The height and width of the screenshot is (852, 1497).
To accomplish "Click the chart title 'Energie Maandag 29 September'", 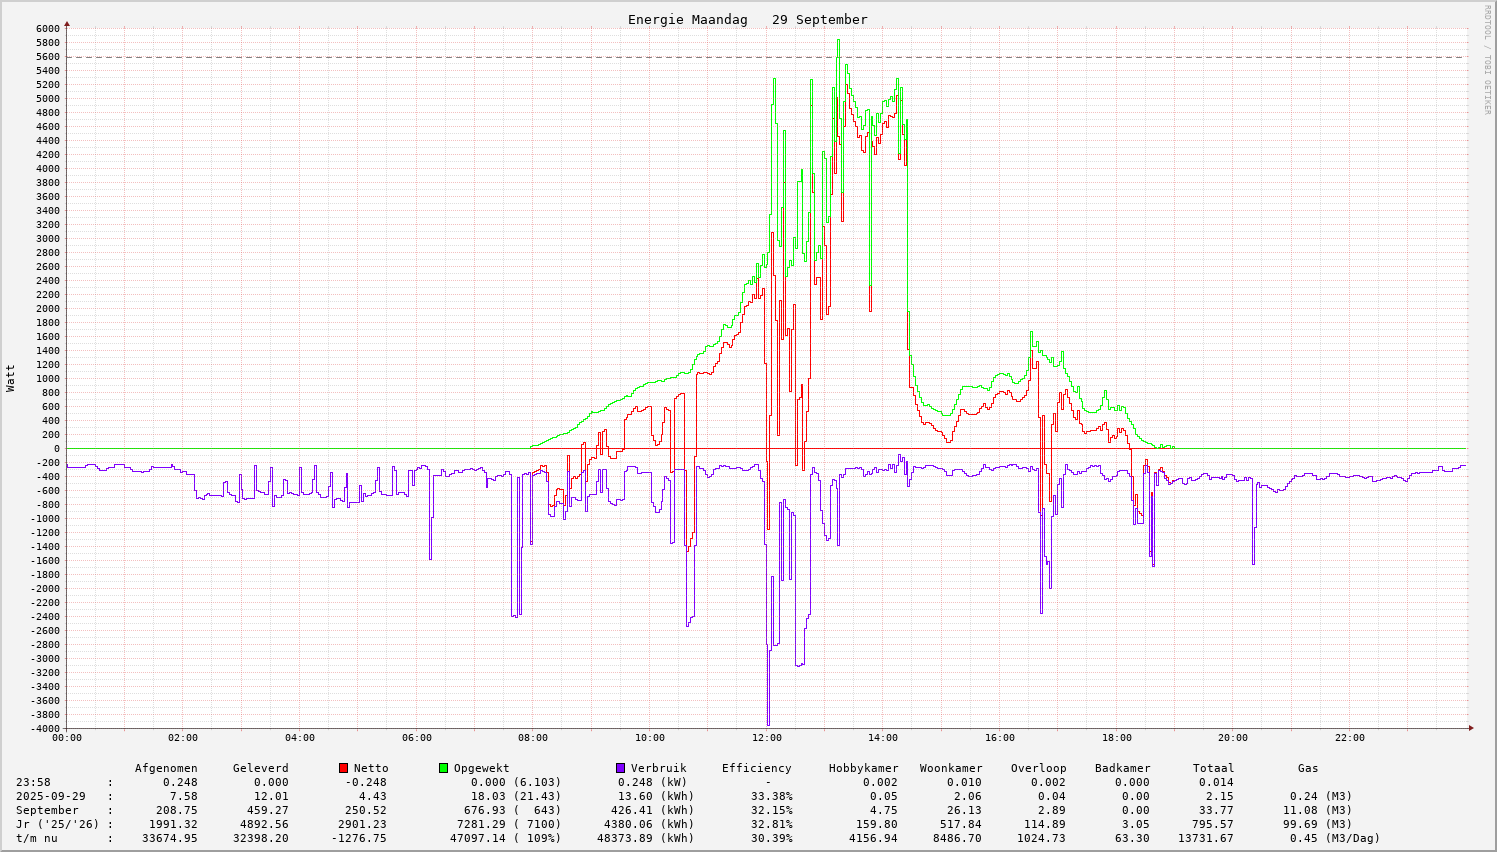I will 747,20.
